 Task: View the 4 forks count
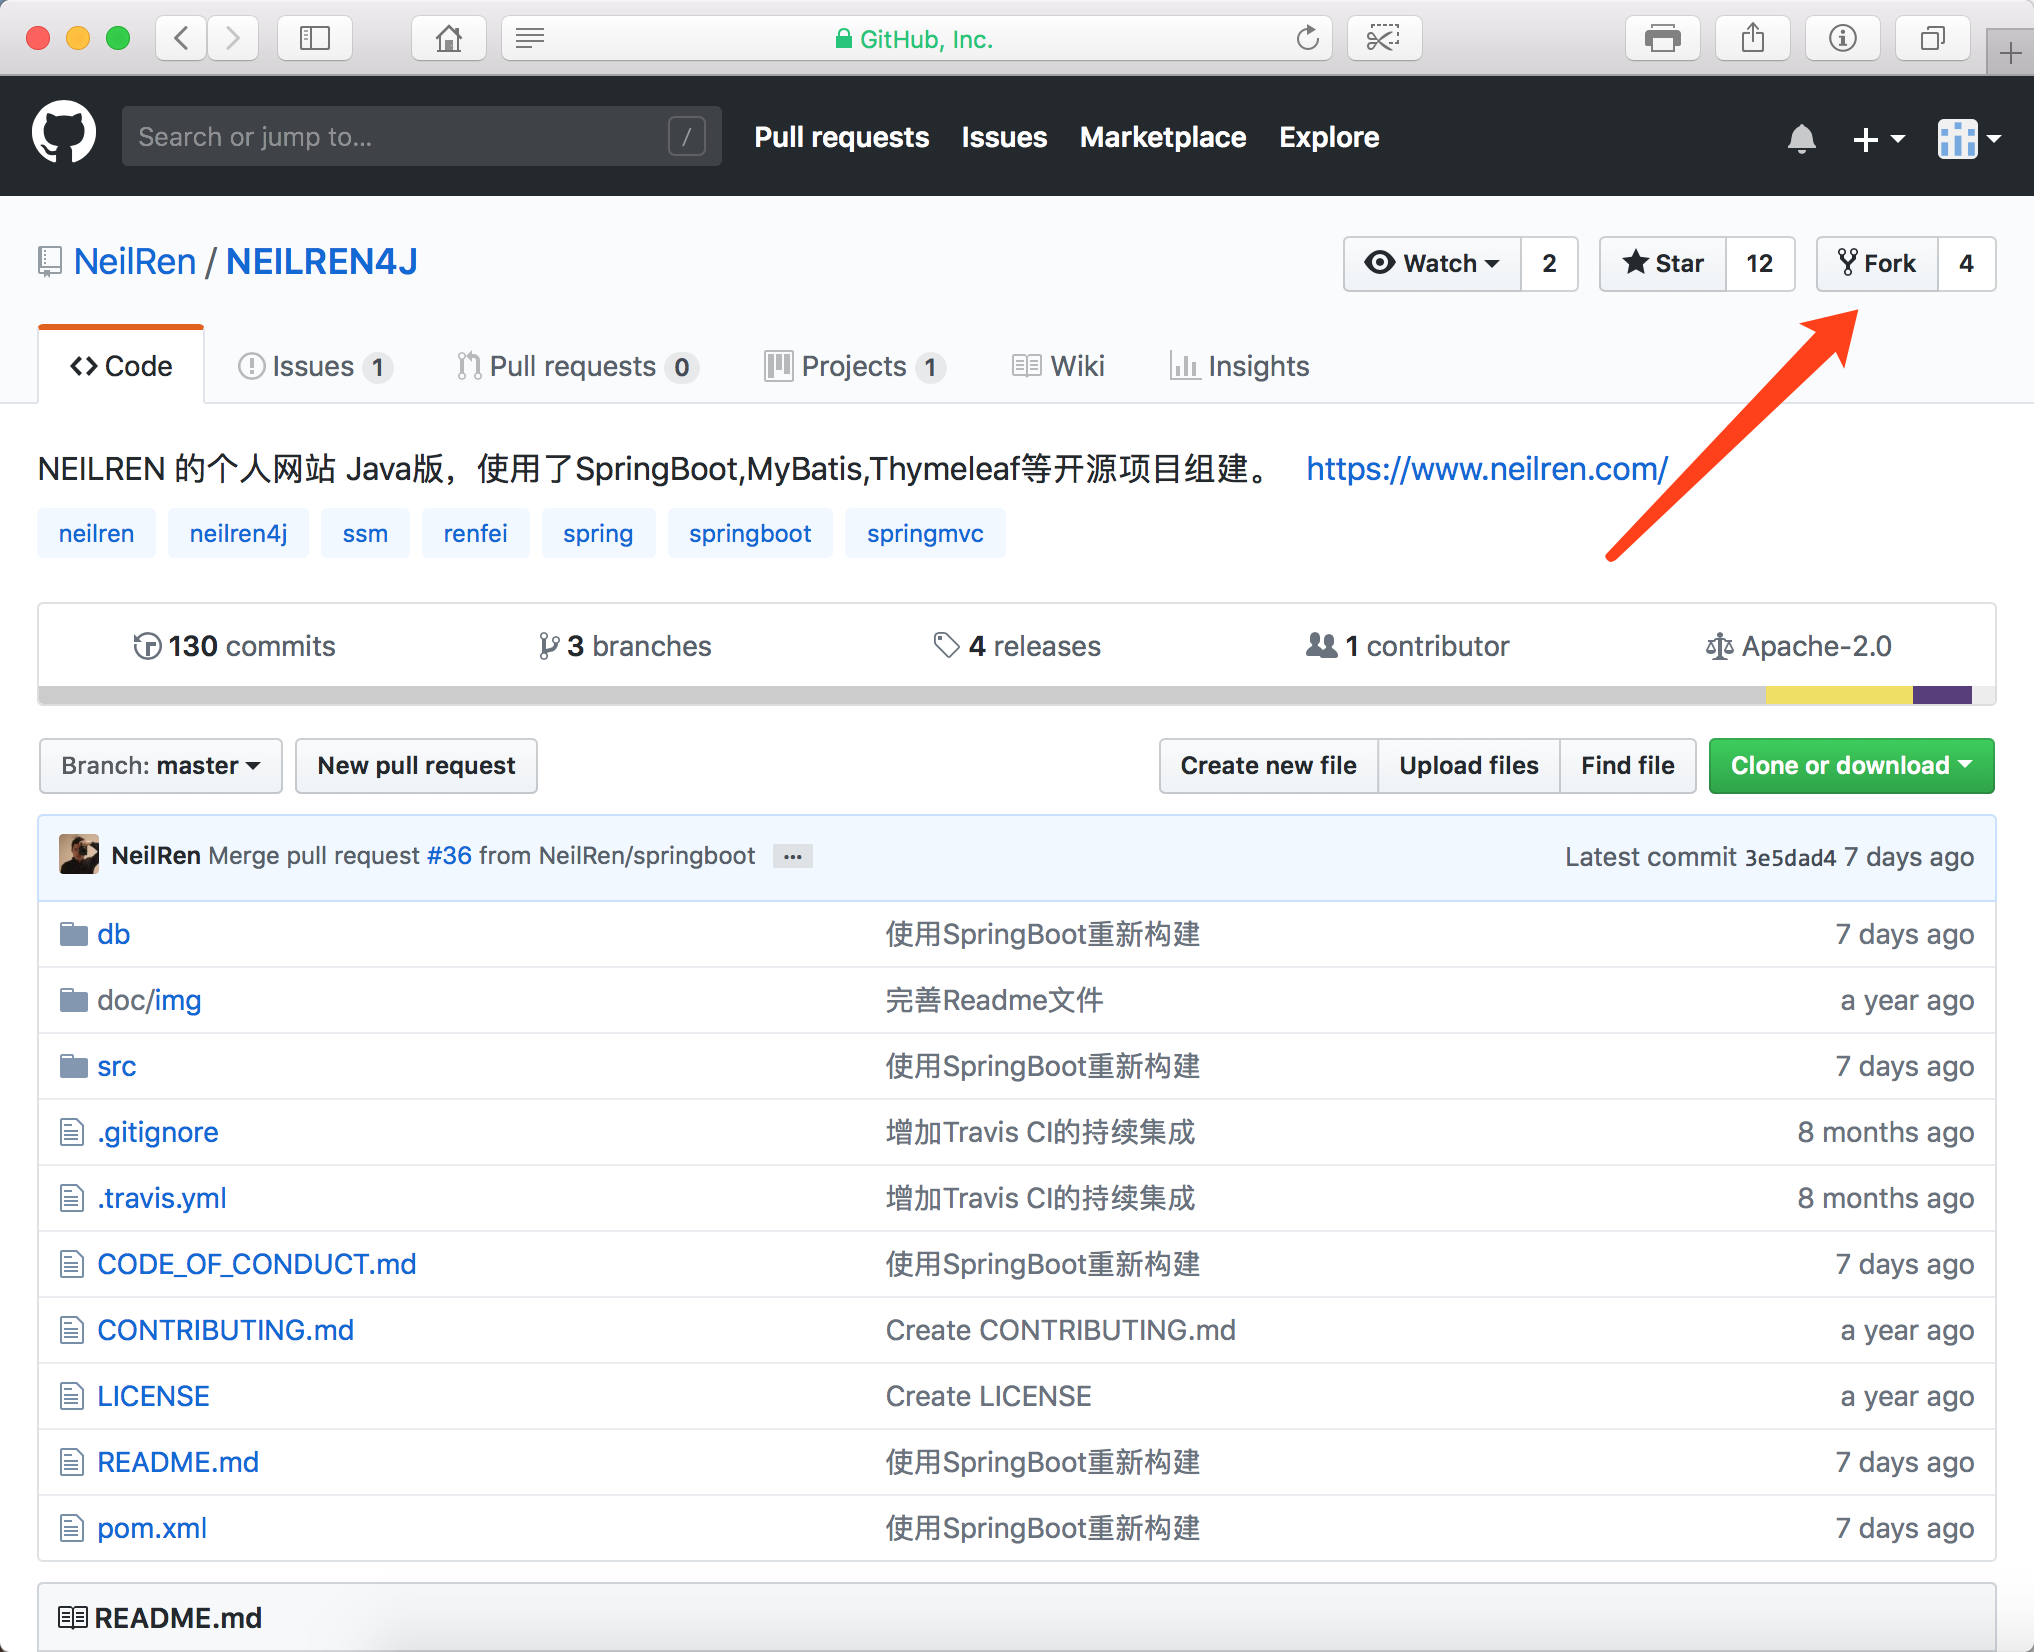coord(1967,263)
